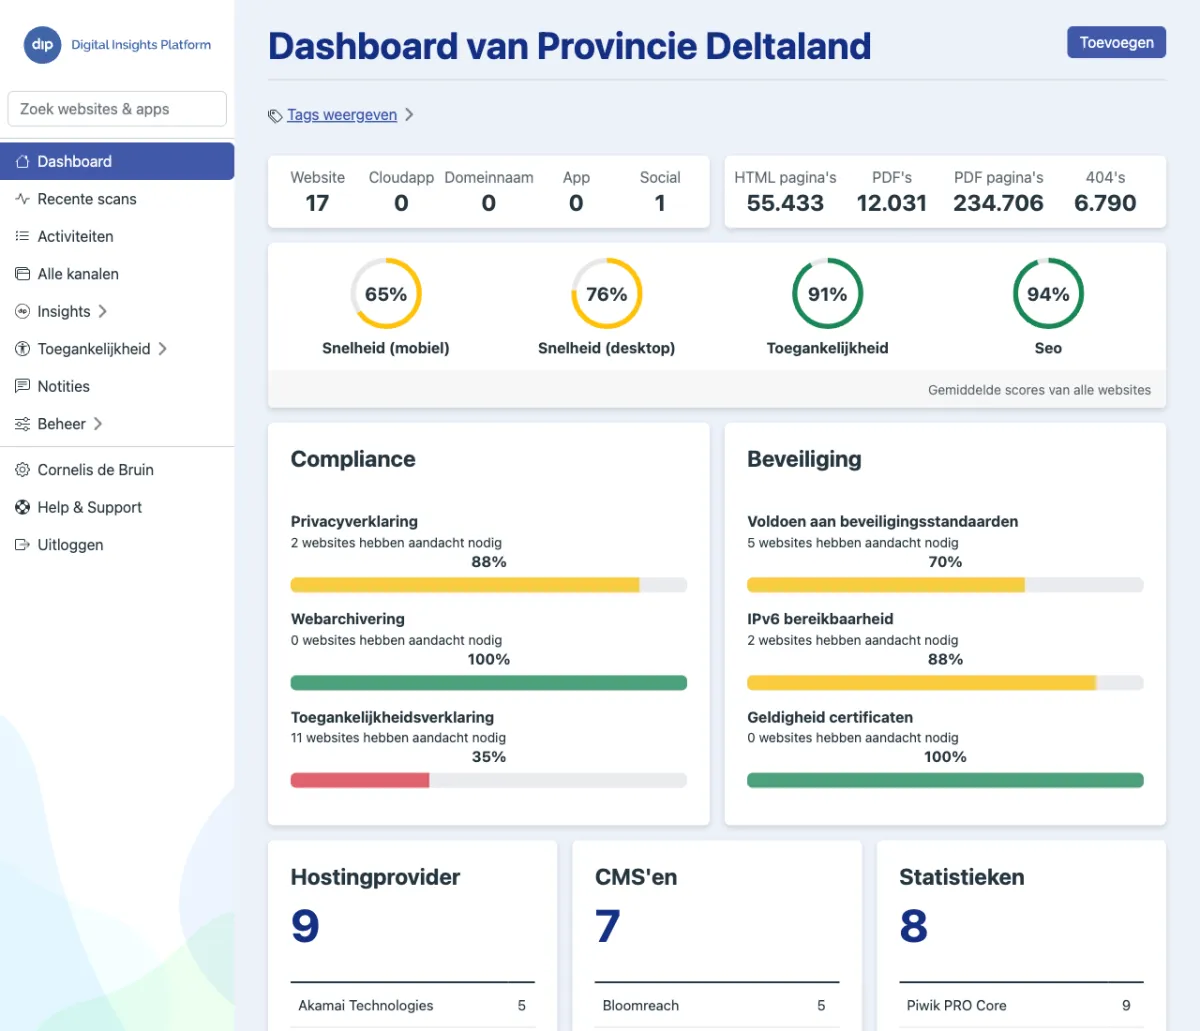Click the Toegankelijkheid accessibility icon

22,349
